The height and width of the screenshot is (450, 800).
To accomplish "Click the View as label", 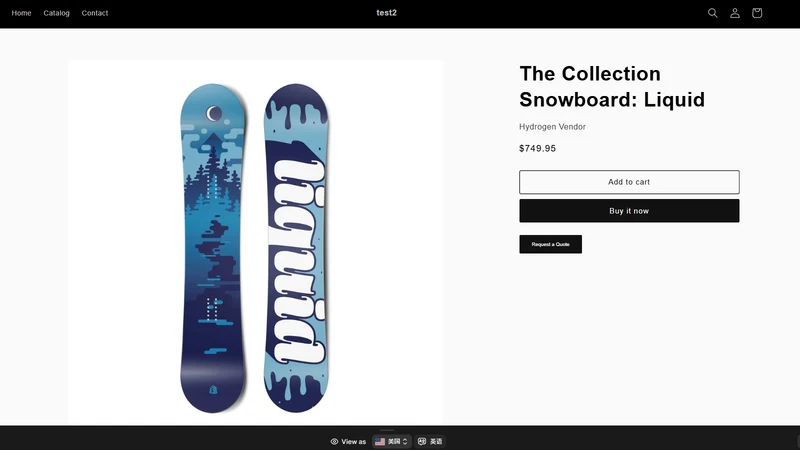I will 354,442.
